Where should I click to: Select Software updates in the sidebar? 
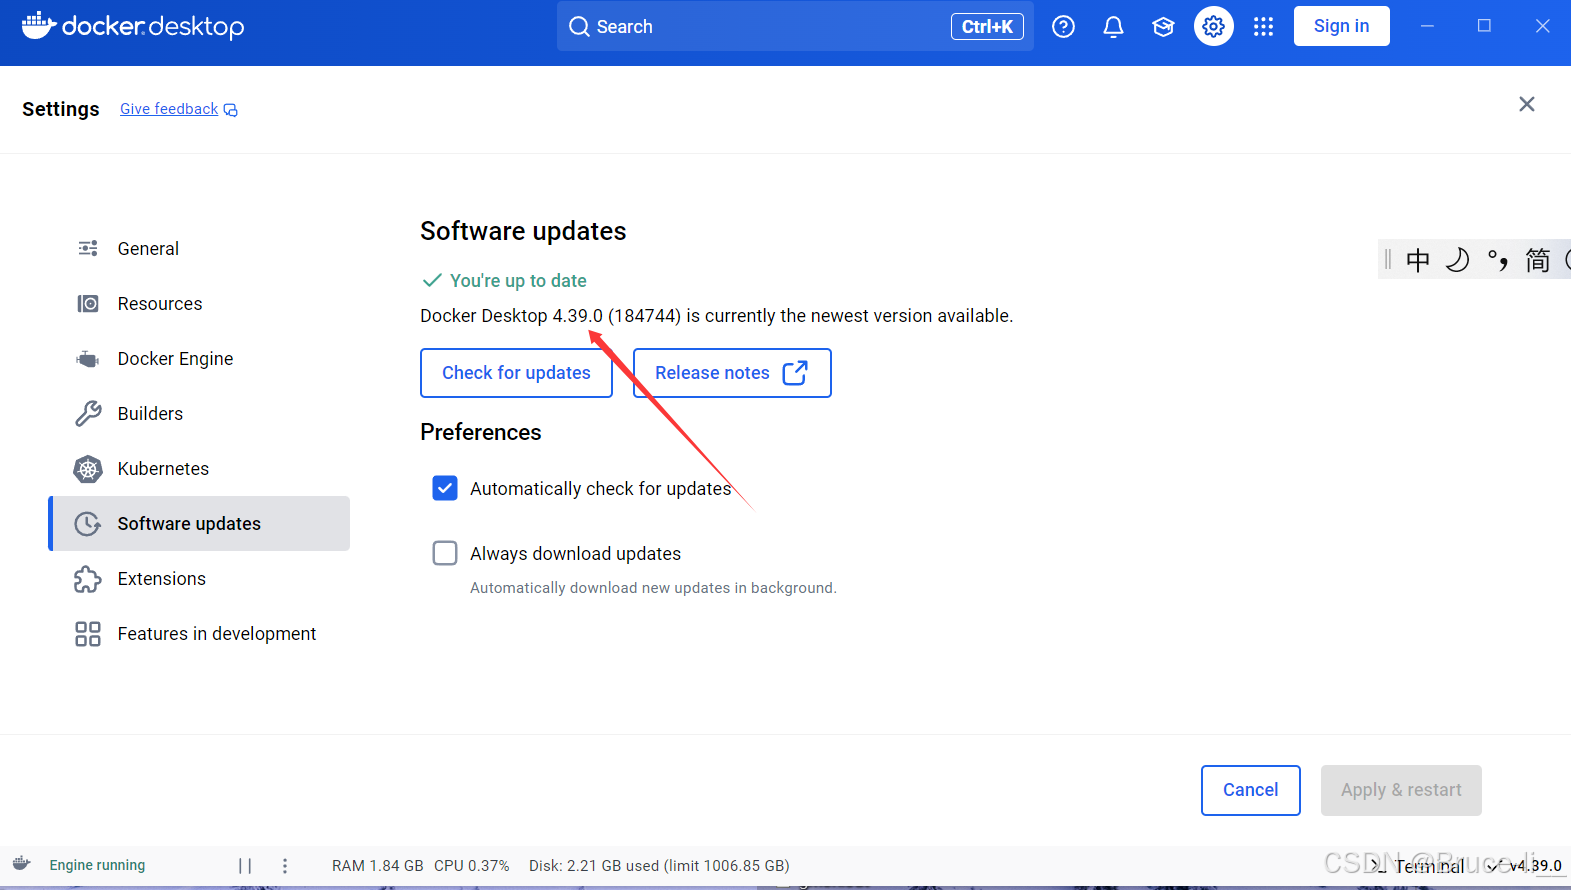[199, 523]
